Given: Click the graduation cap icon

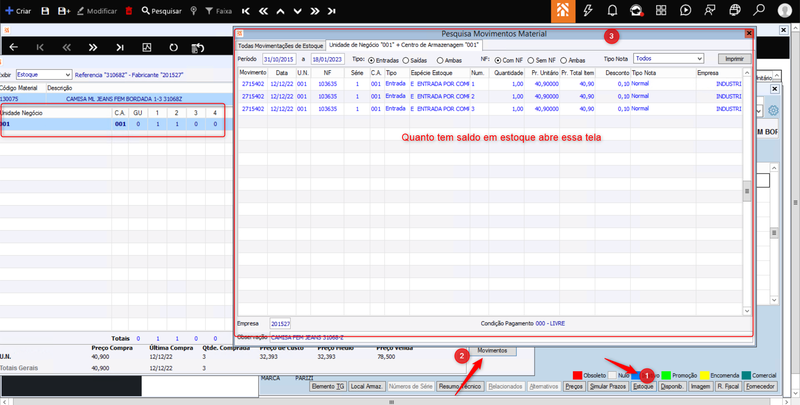Looking at the screenshot, I should (636, 11).
